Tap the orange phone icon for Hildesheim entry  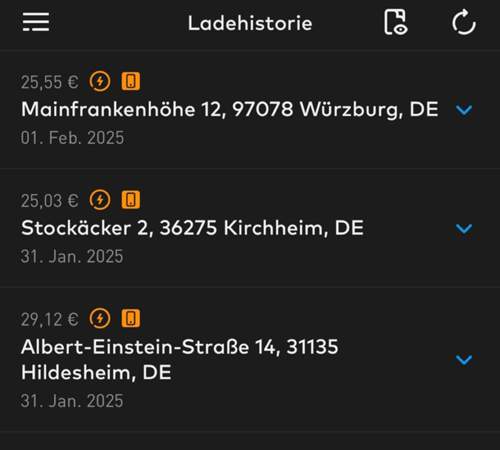[x=131, y=319]
